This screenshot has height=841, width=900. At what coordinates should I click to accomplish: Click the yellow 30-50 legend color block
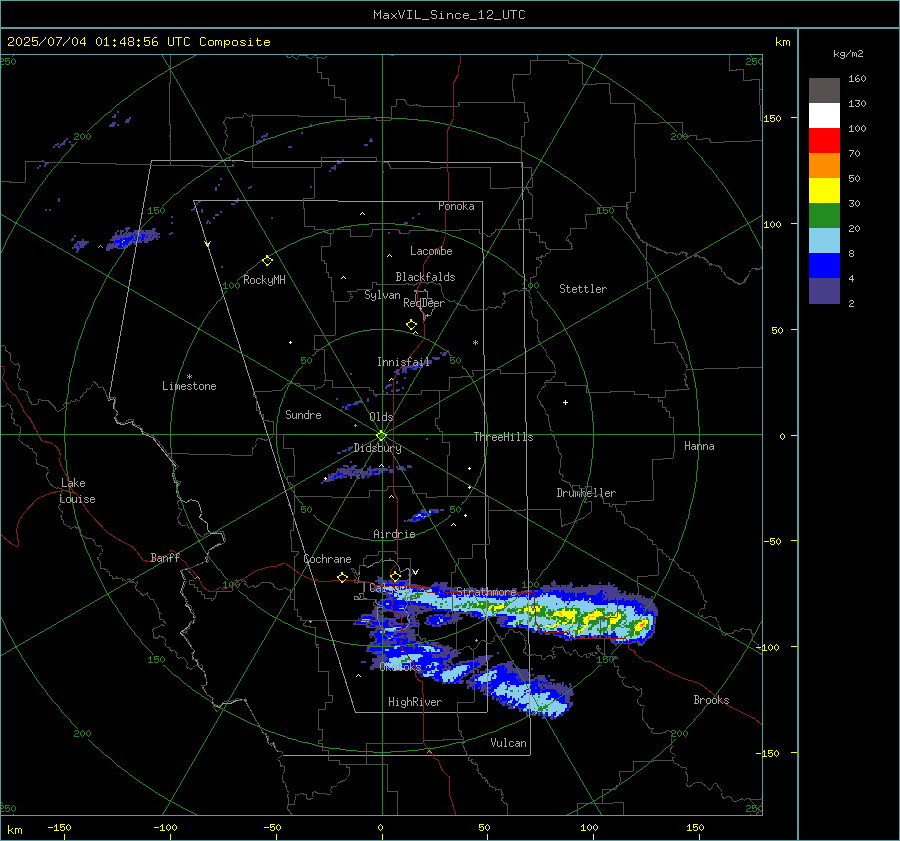pyautogui.click(x=824, y=191)
